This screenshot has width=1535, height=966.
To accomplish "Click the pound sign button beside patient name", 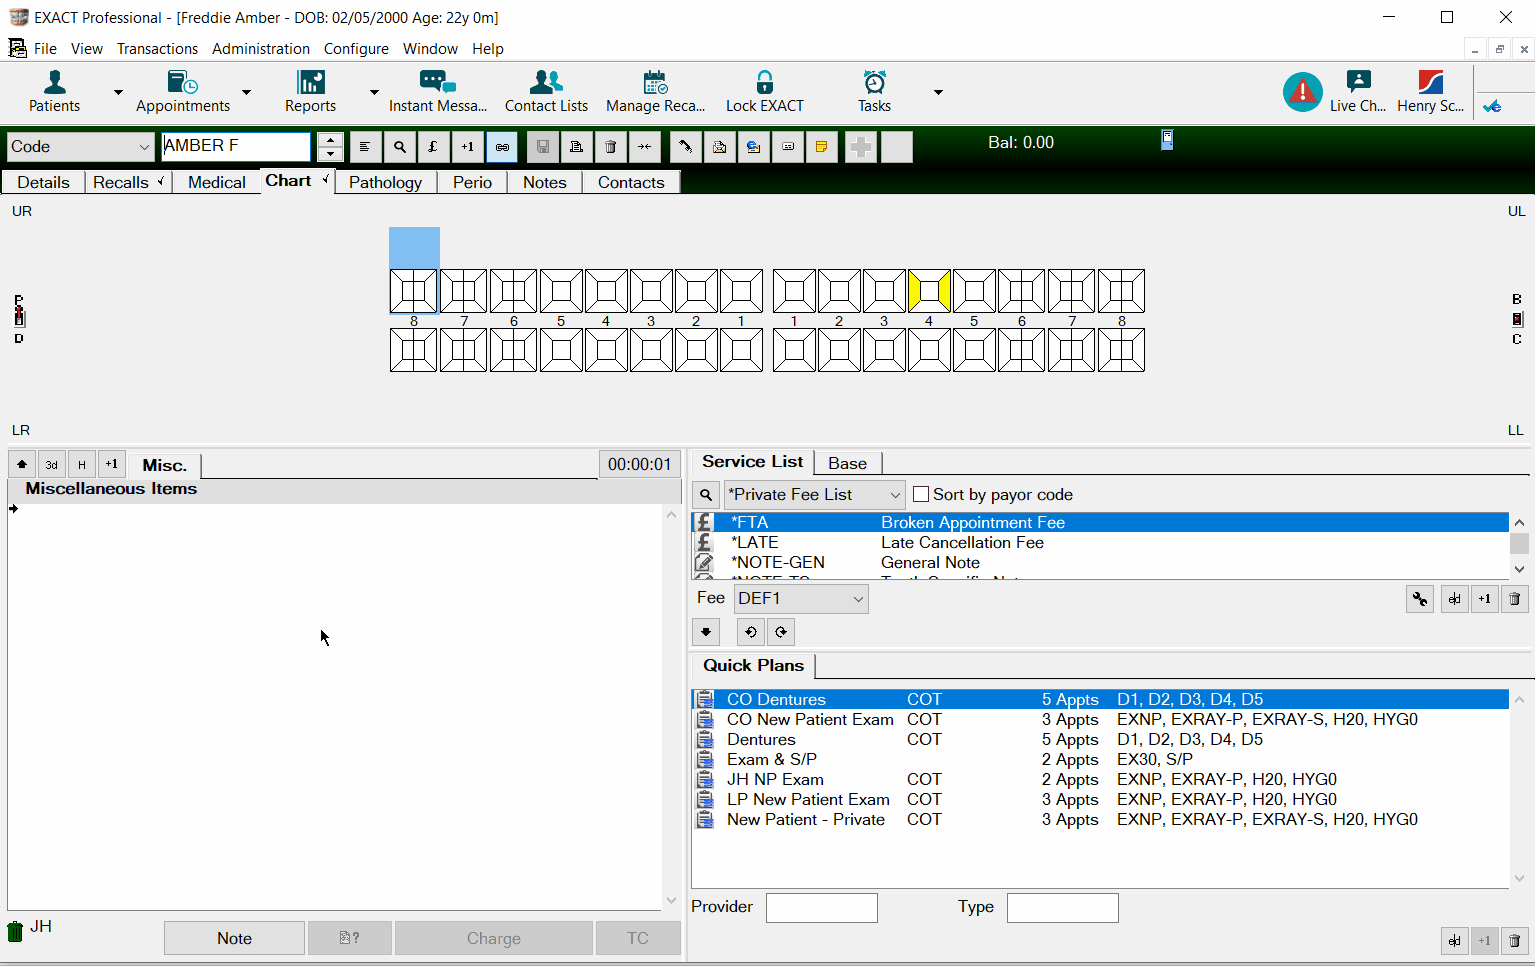I will point(433,147).
